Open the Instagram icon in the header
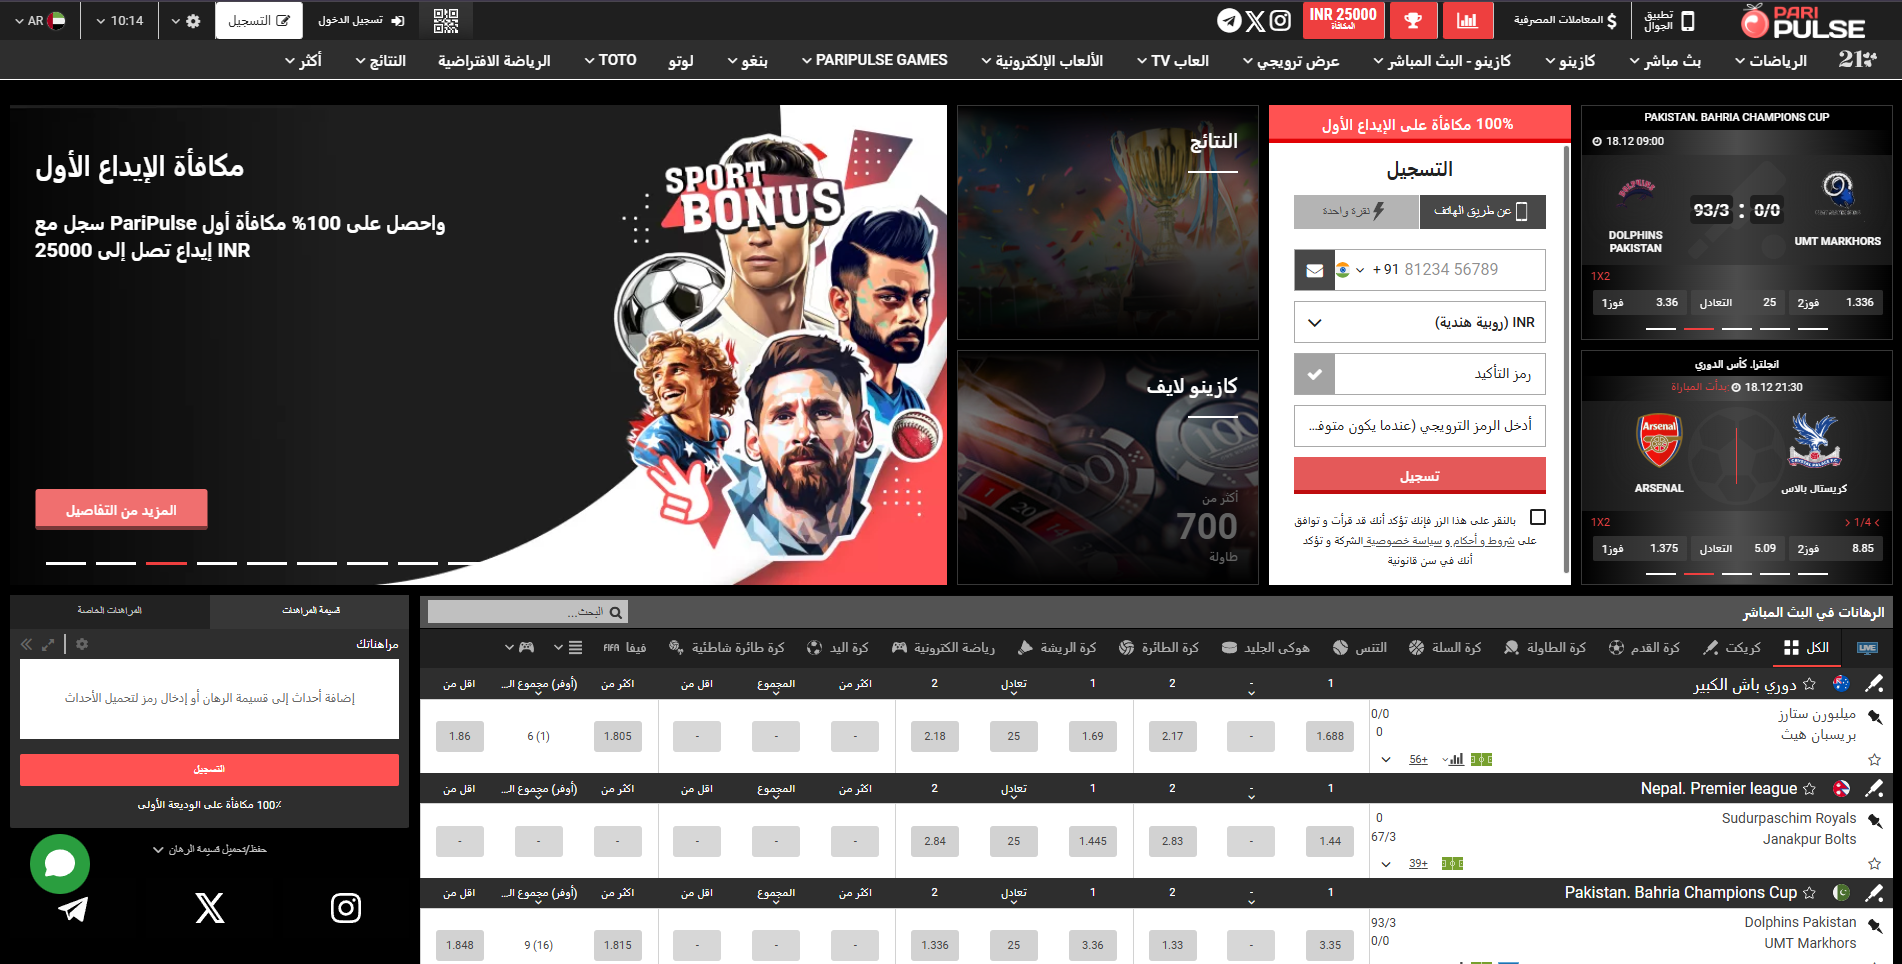 coord(1281,21)
